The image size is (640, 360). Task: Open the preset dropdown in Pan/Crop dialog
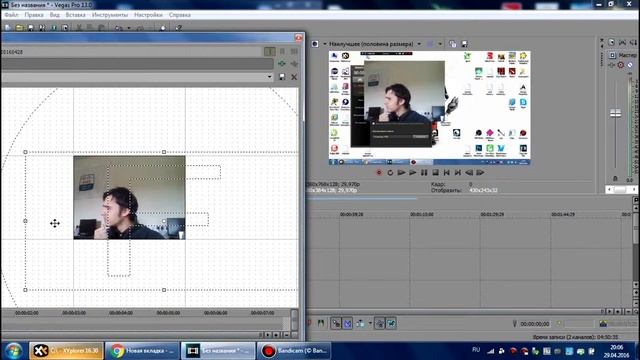(269, 77)
